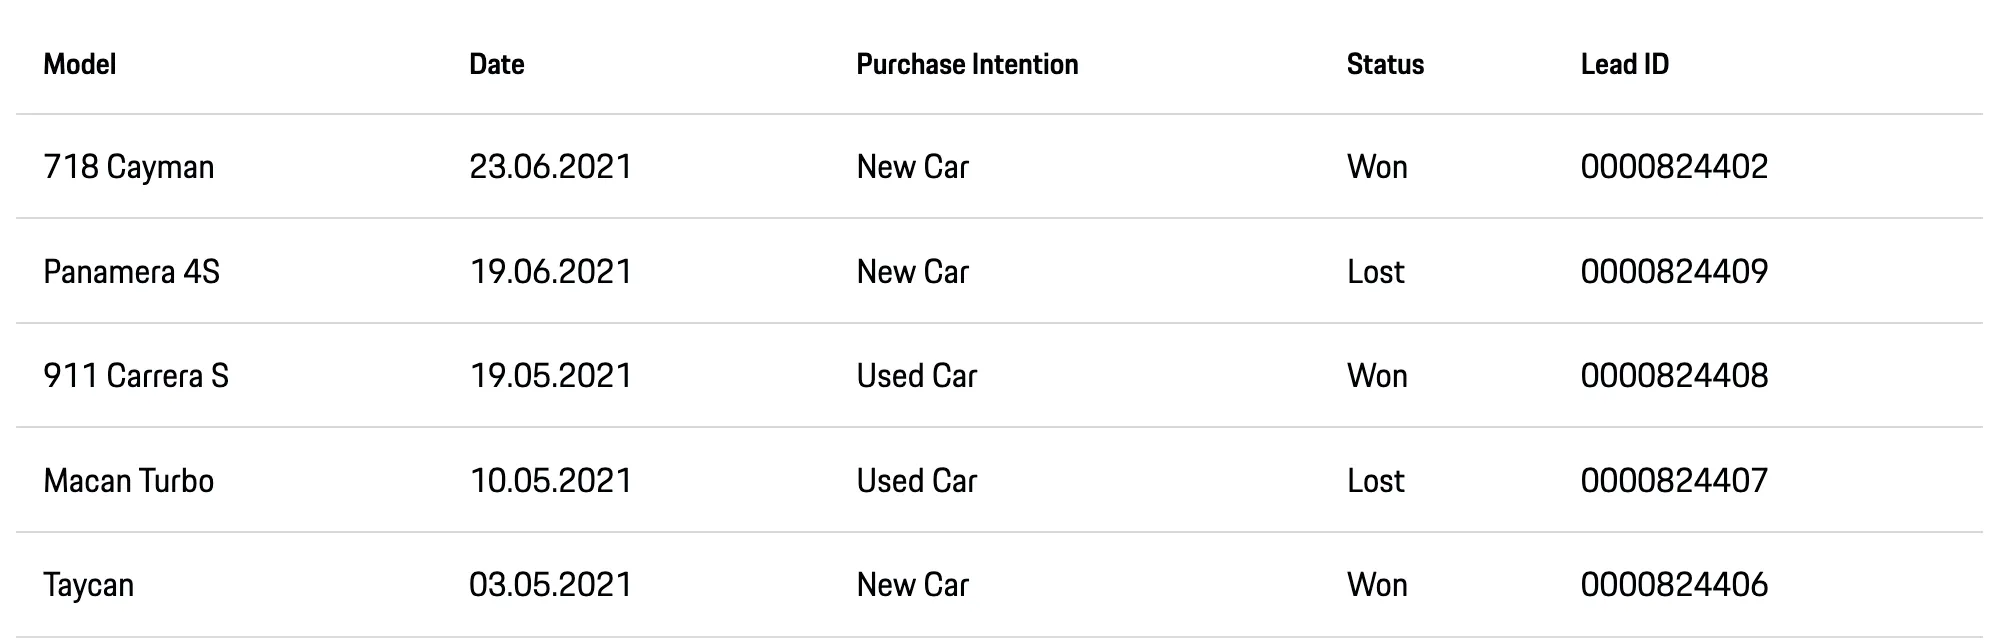This screenshot has height=644, width=1996.
Task: Click the date 10.05.2021
Action: (550, 481)
